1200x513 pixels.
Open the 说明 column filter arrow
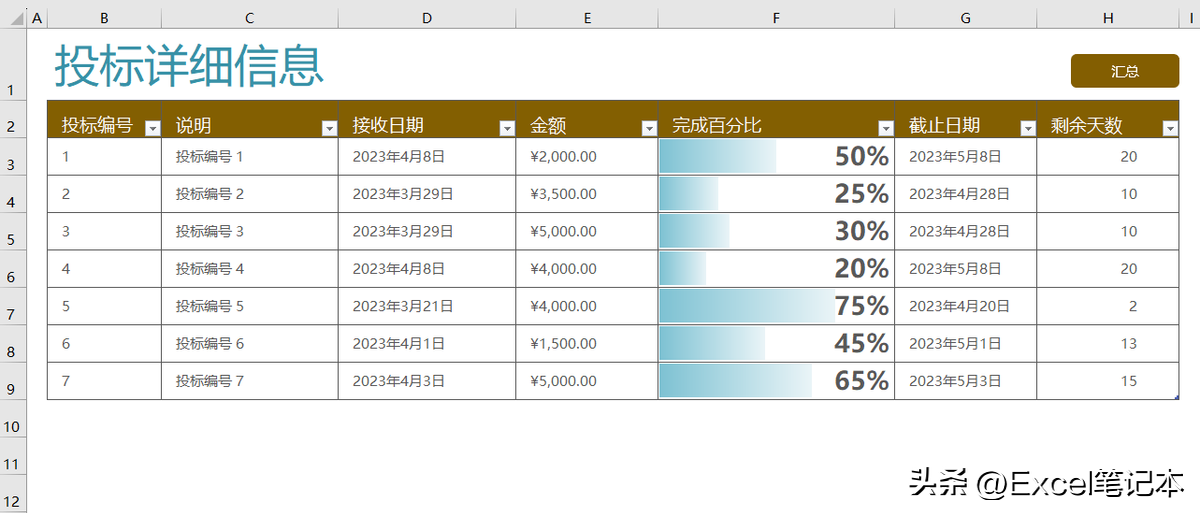coord(329,128)
